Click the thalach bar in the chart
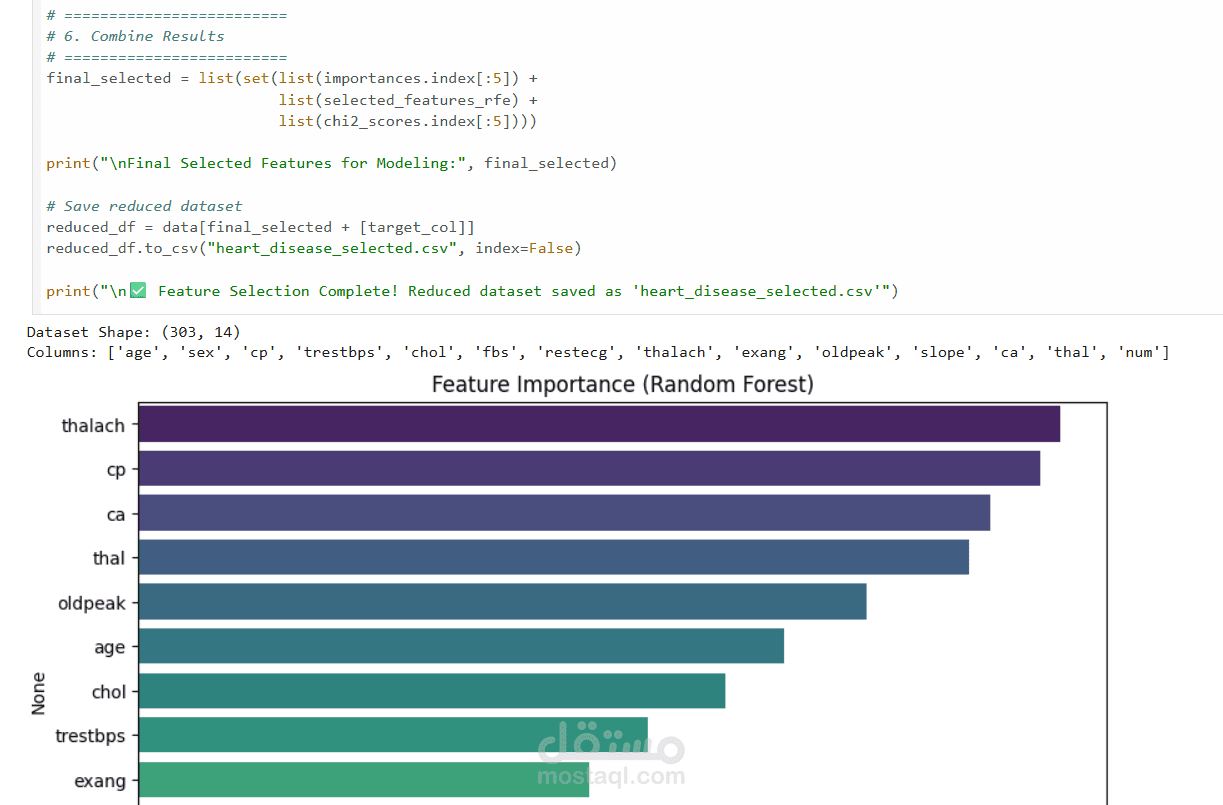 click(598, 424)
